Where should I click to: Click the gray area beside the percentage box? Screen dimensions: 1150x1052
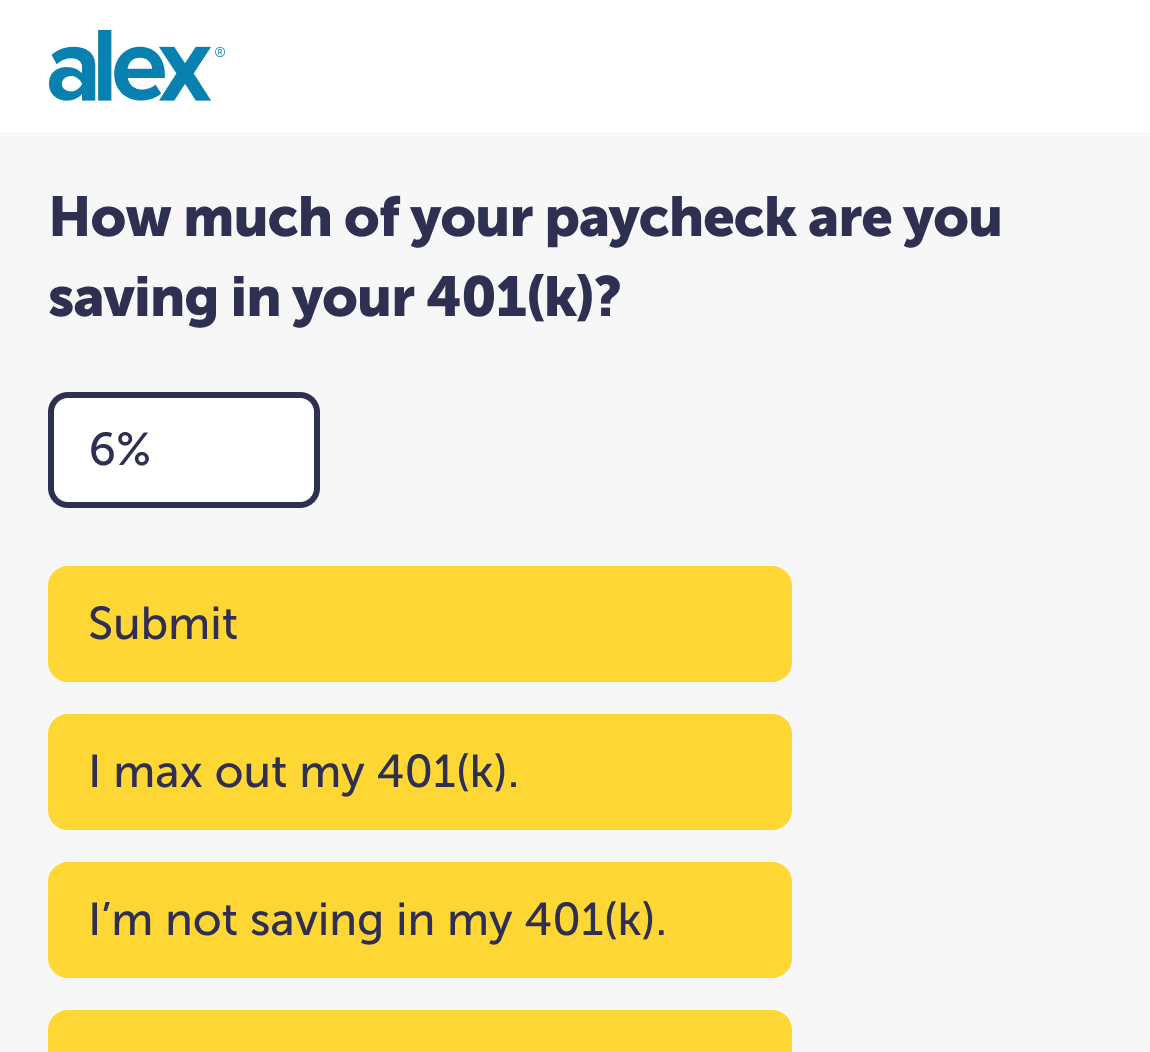pyautogui.click(x=733, y=450)
